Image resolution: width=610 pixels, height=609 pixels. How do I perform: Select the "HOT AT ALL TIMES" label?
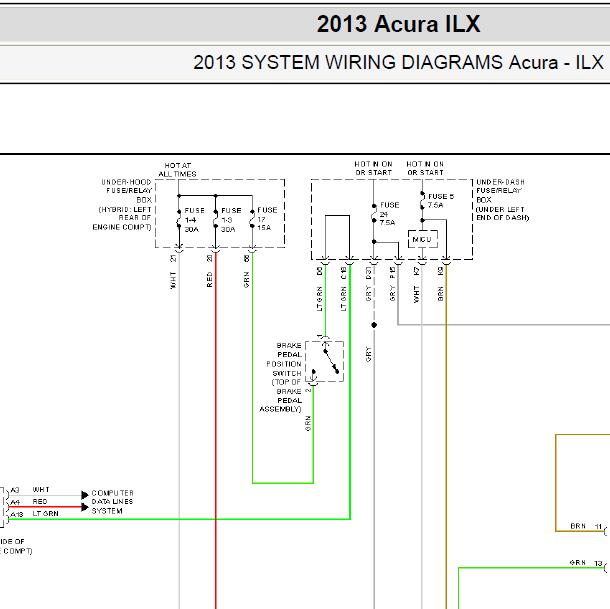[177, 170]
